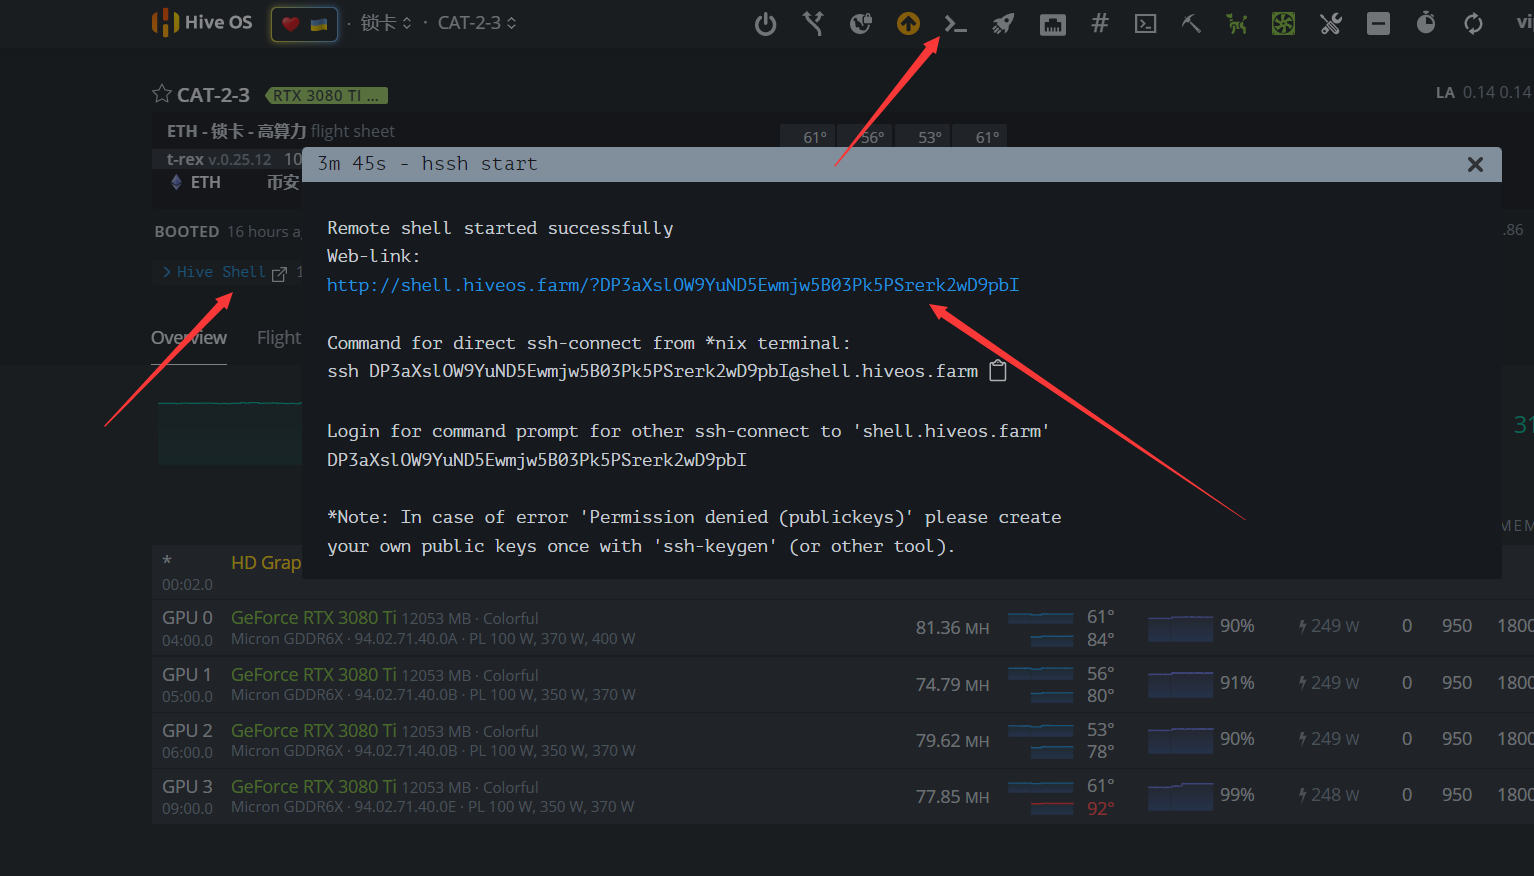The height and width of the screenshot is (876, 1534).
Task: Click the ETH coin label
Action: (x=205, y=182)
